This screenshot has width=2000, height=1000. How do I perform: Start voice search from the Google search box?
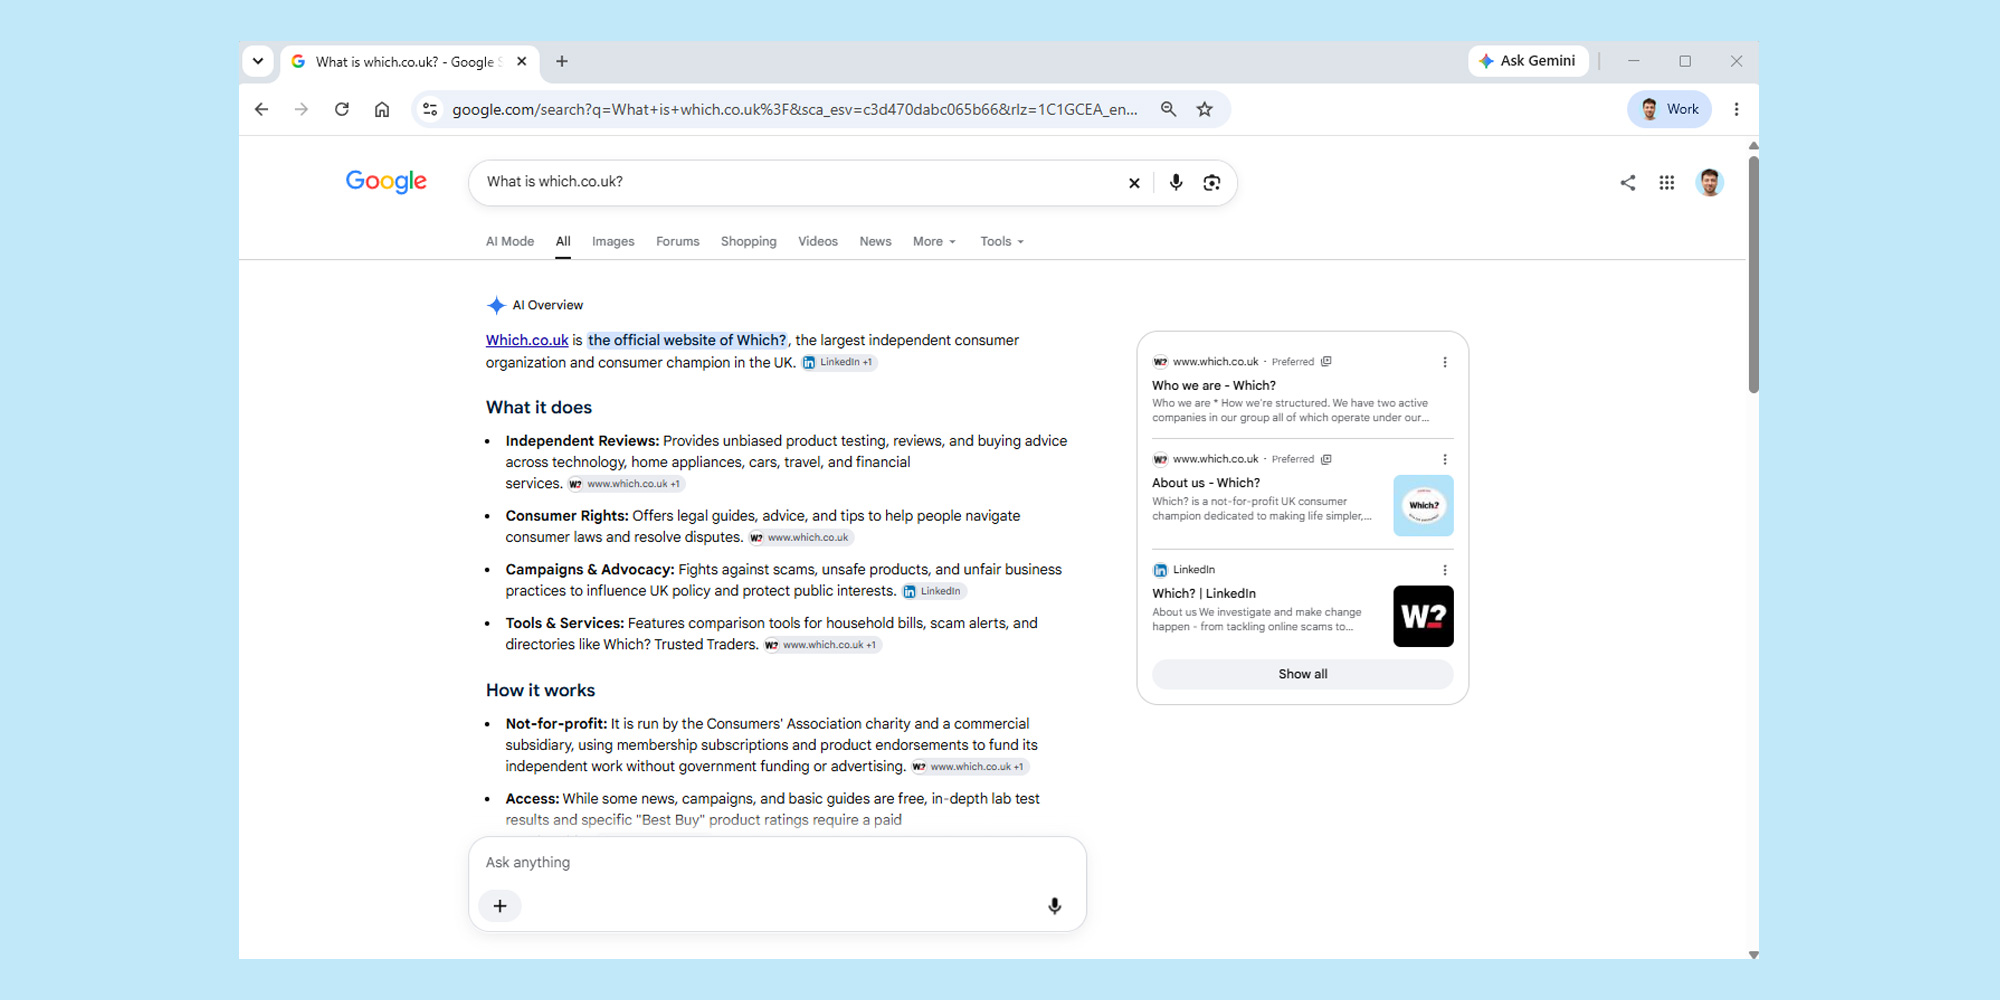(1176, 182)
